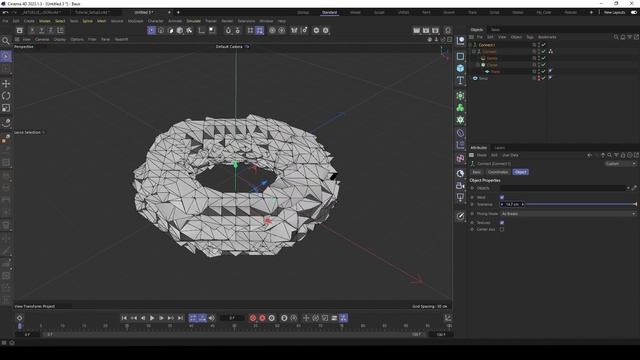
Task: Toggle the highlighted snap-grid icon in top toolbar
Action: (260, 30)
